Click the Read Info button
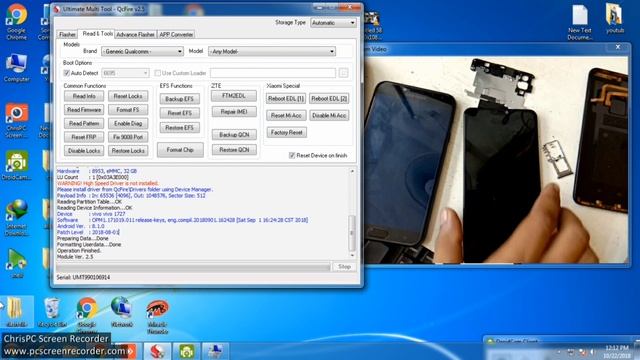The height and width of the screenshot is (360, 640). [84, 96]
